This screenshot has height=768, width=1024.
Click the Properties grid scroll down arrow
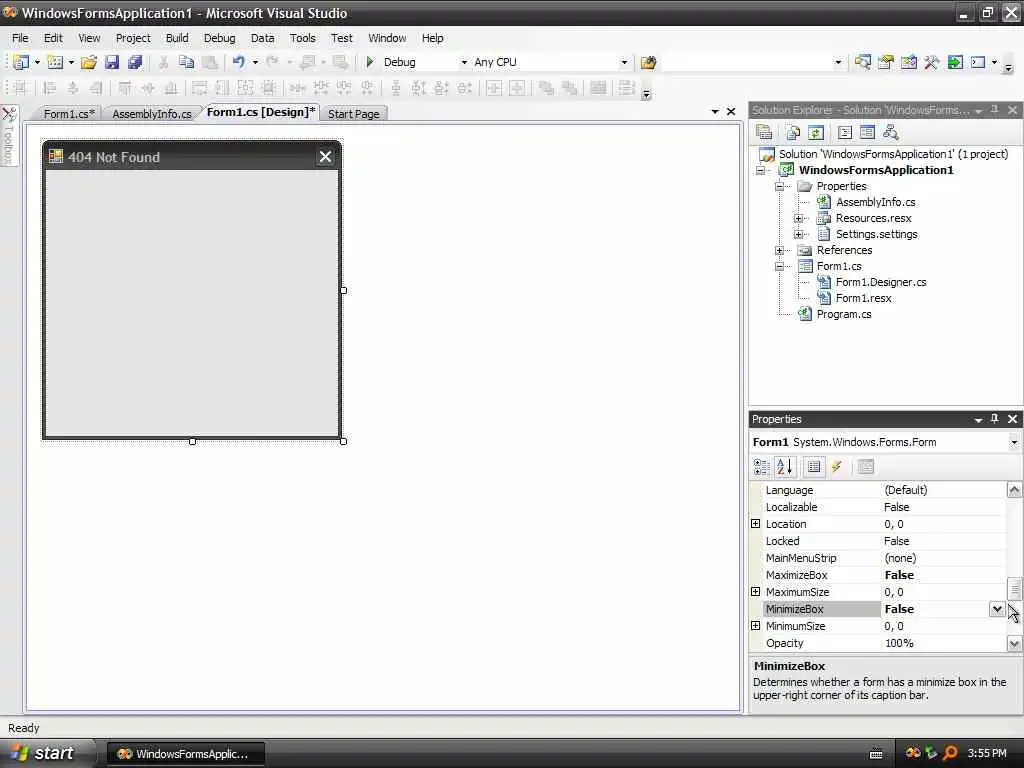tap(1014, 644)
